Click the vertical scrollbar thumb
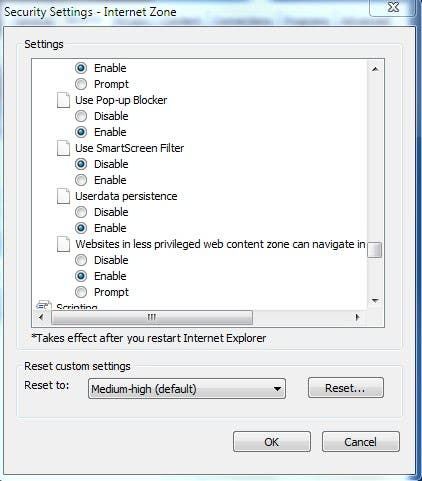The image size is (422, 481). pos(375,250)
